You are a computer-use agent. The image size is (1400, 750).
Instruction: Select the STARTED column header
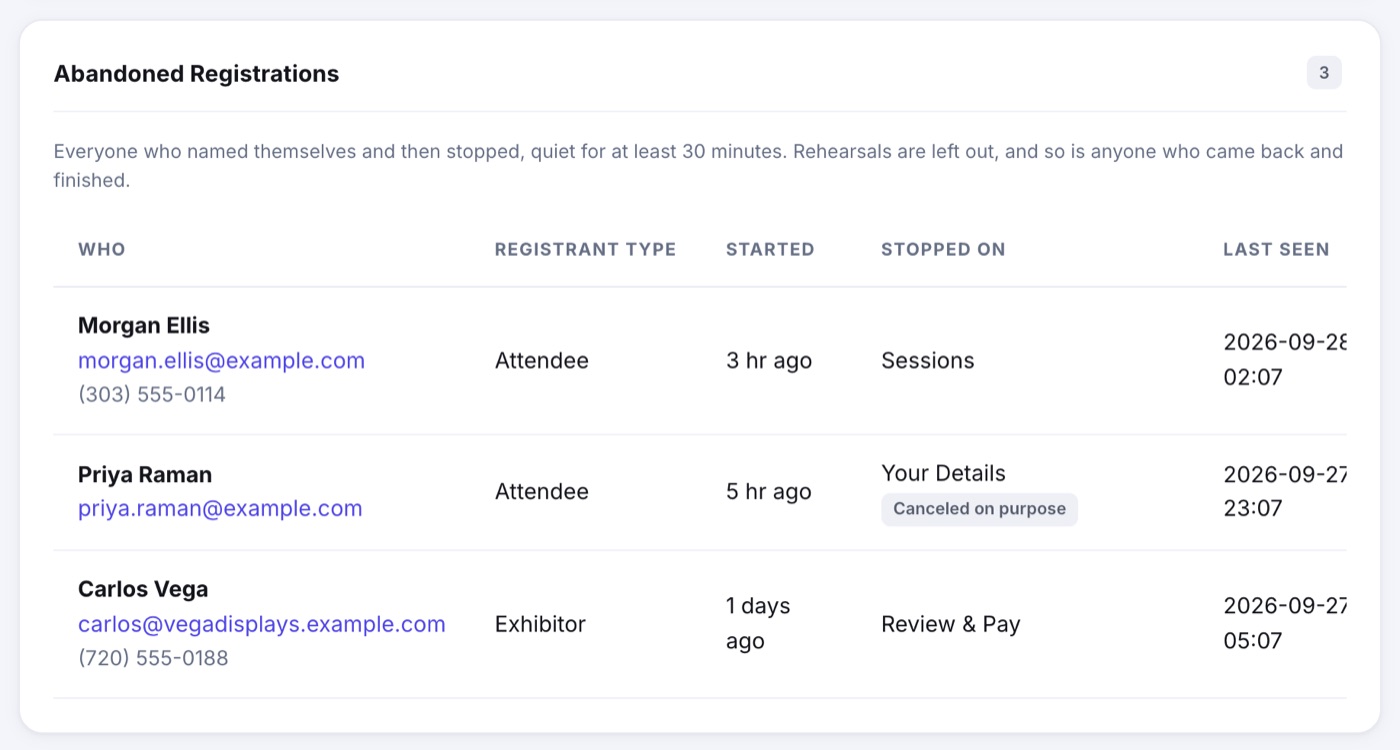pyautogui.click(x=770, y=249)
